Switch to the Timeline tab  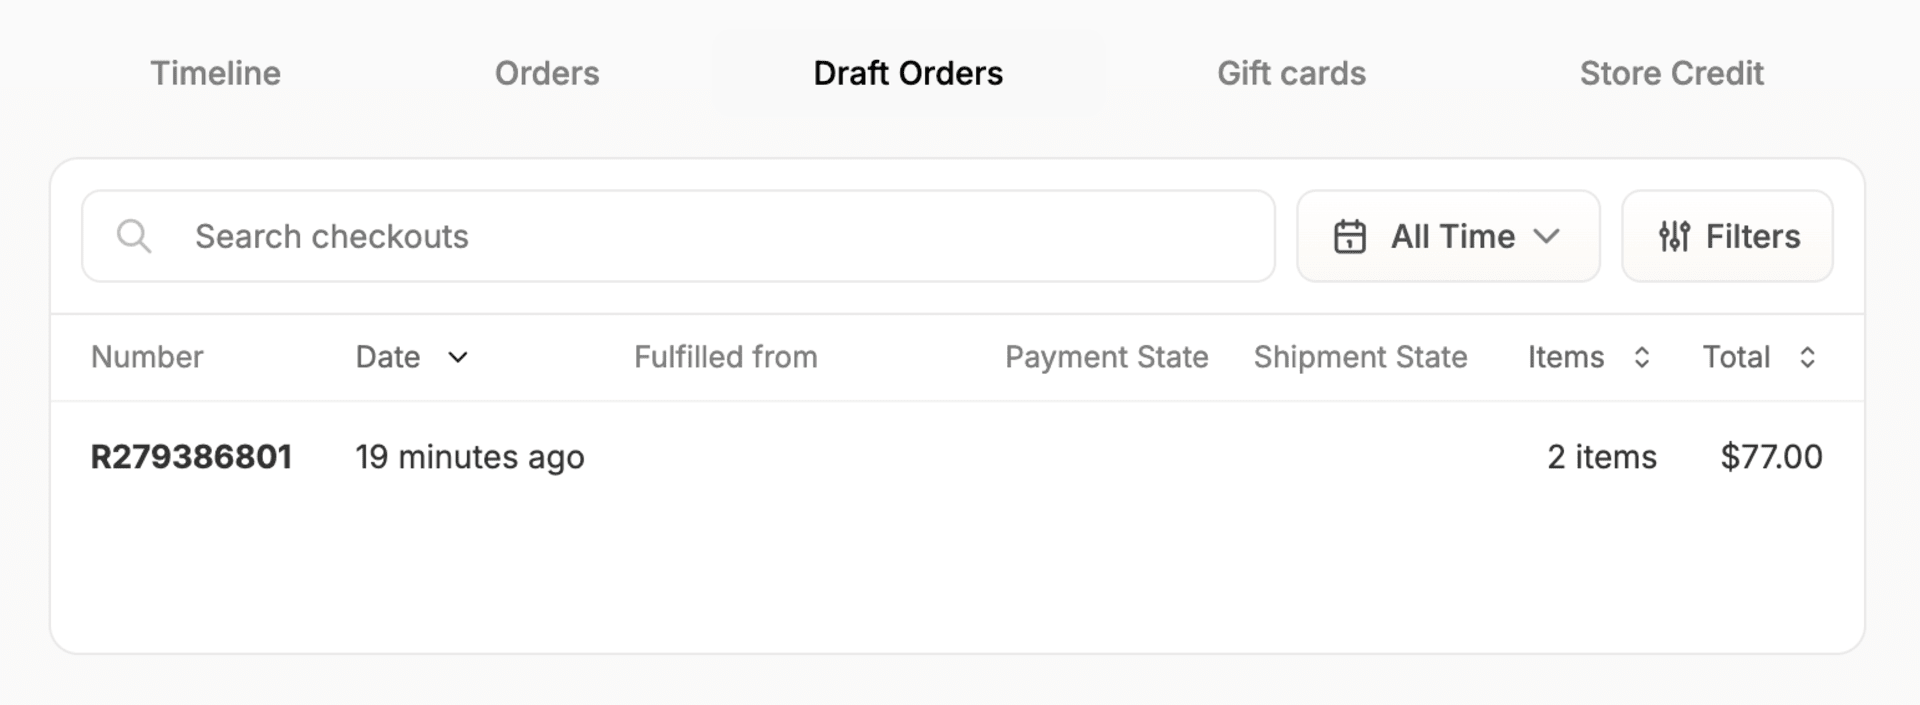coord(215,73)
